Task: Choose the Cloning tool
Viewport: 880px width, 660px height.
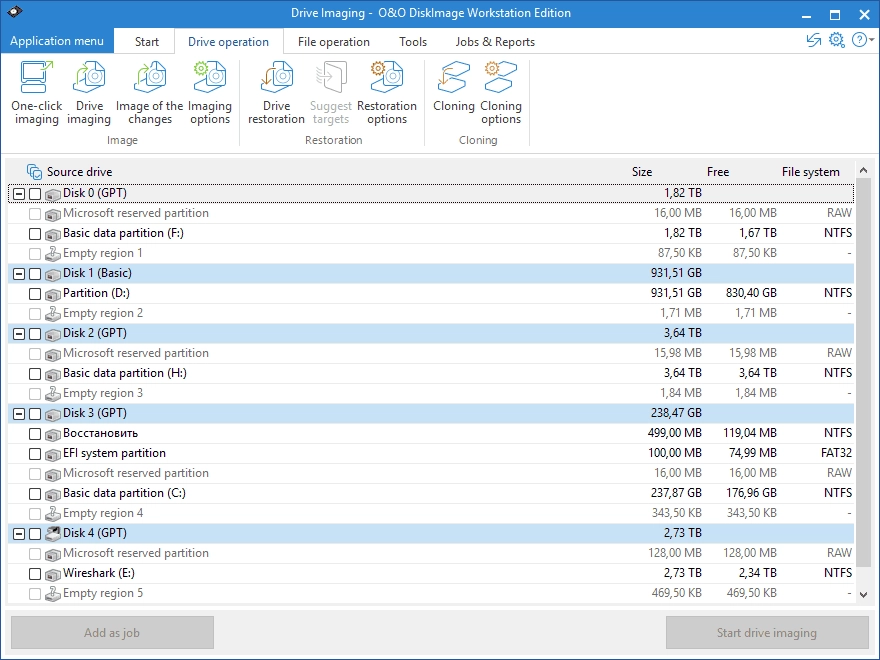Action: pos(453,88)
